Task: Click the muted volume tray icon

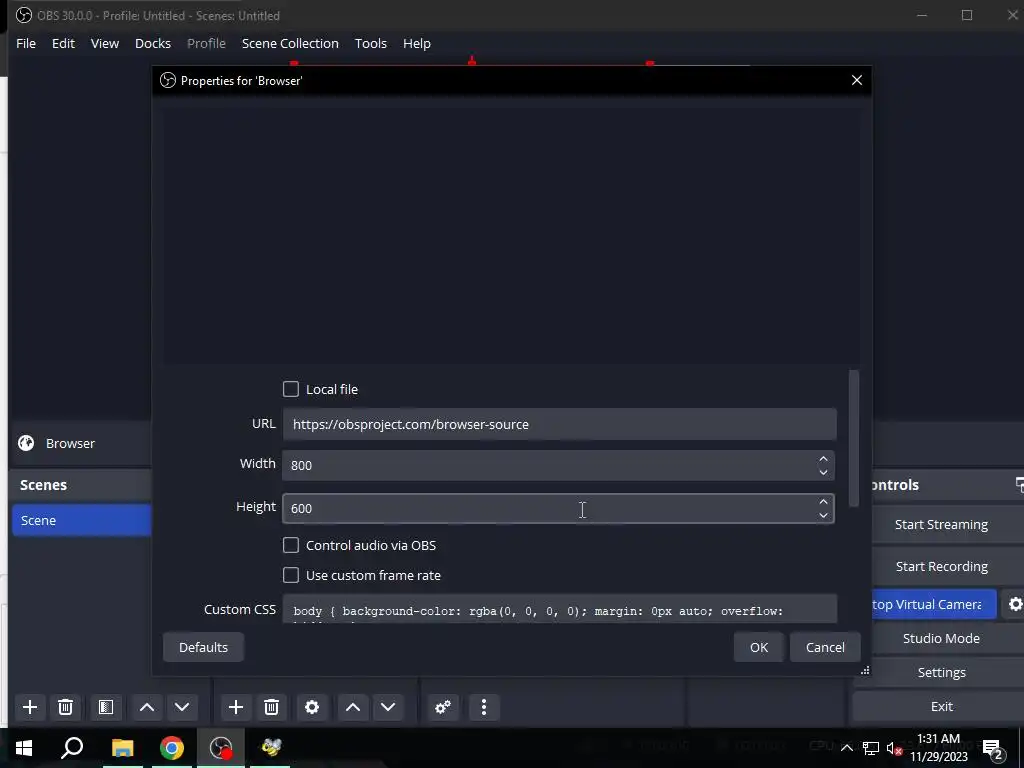Action: tap(895, 748)
